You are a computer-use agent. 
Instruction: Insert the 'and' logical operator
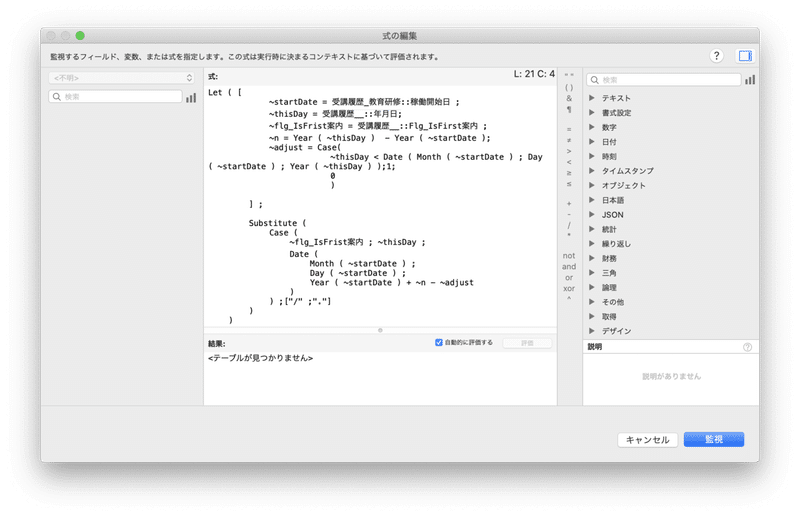(569, 266)
